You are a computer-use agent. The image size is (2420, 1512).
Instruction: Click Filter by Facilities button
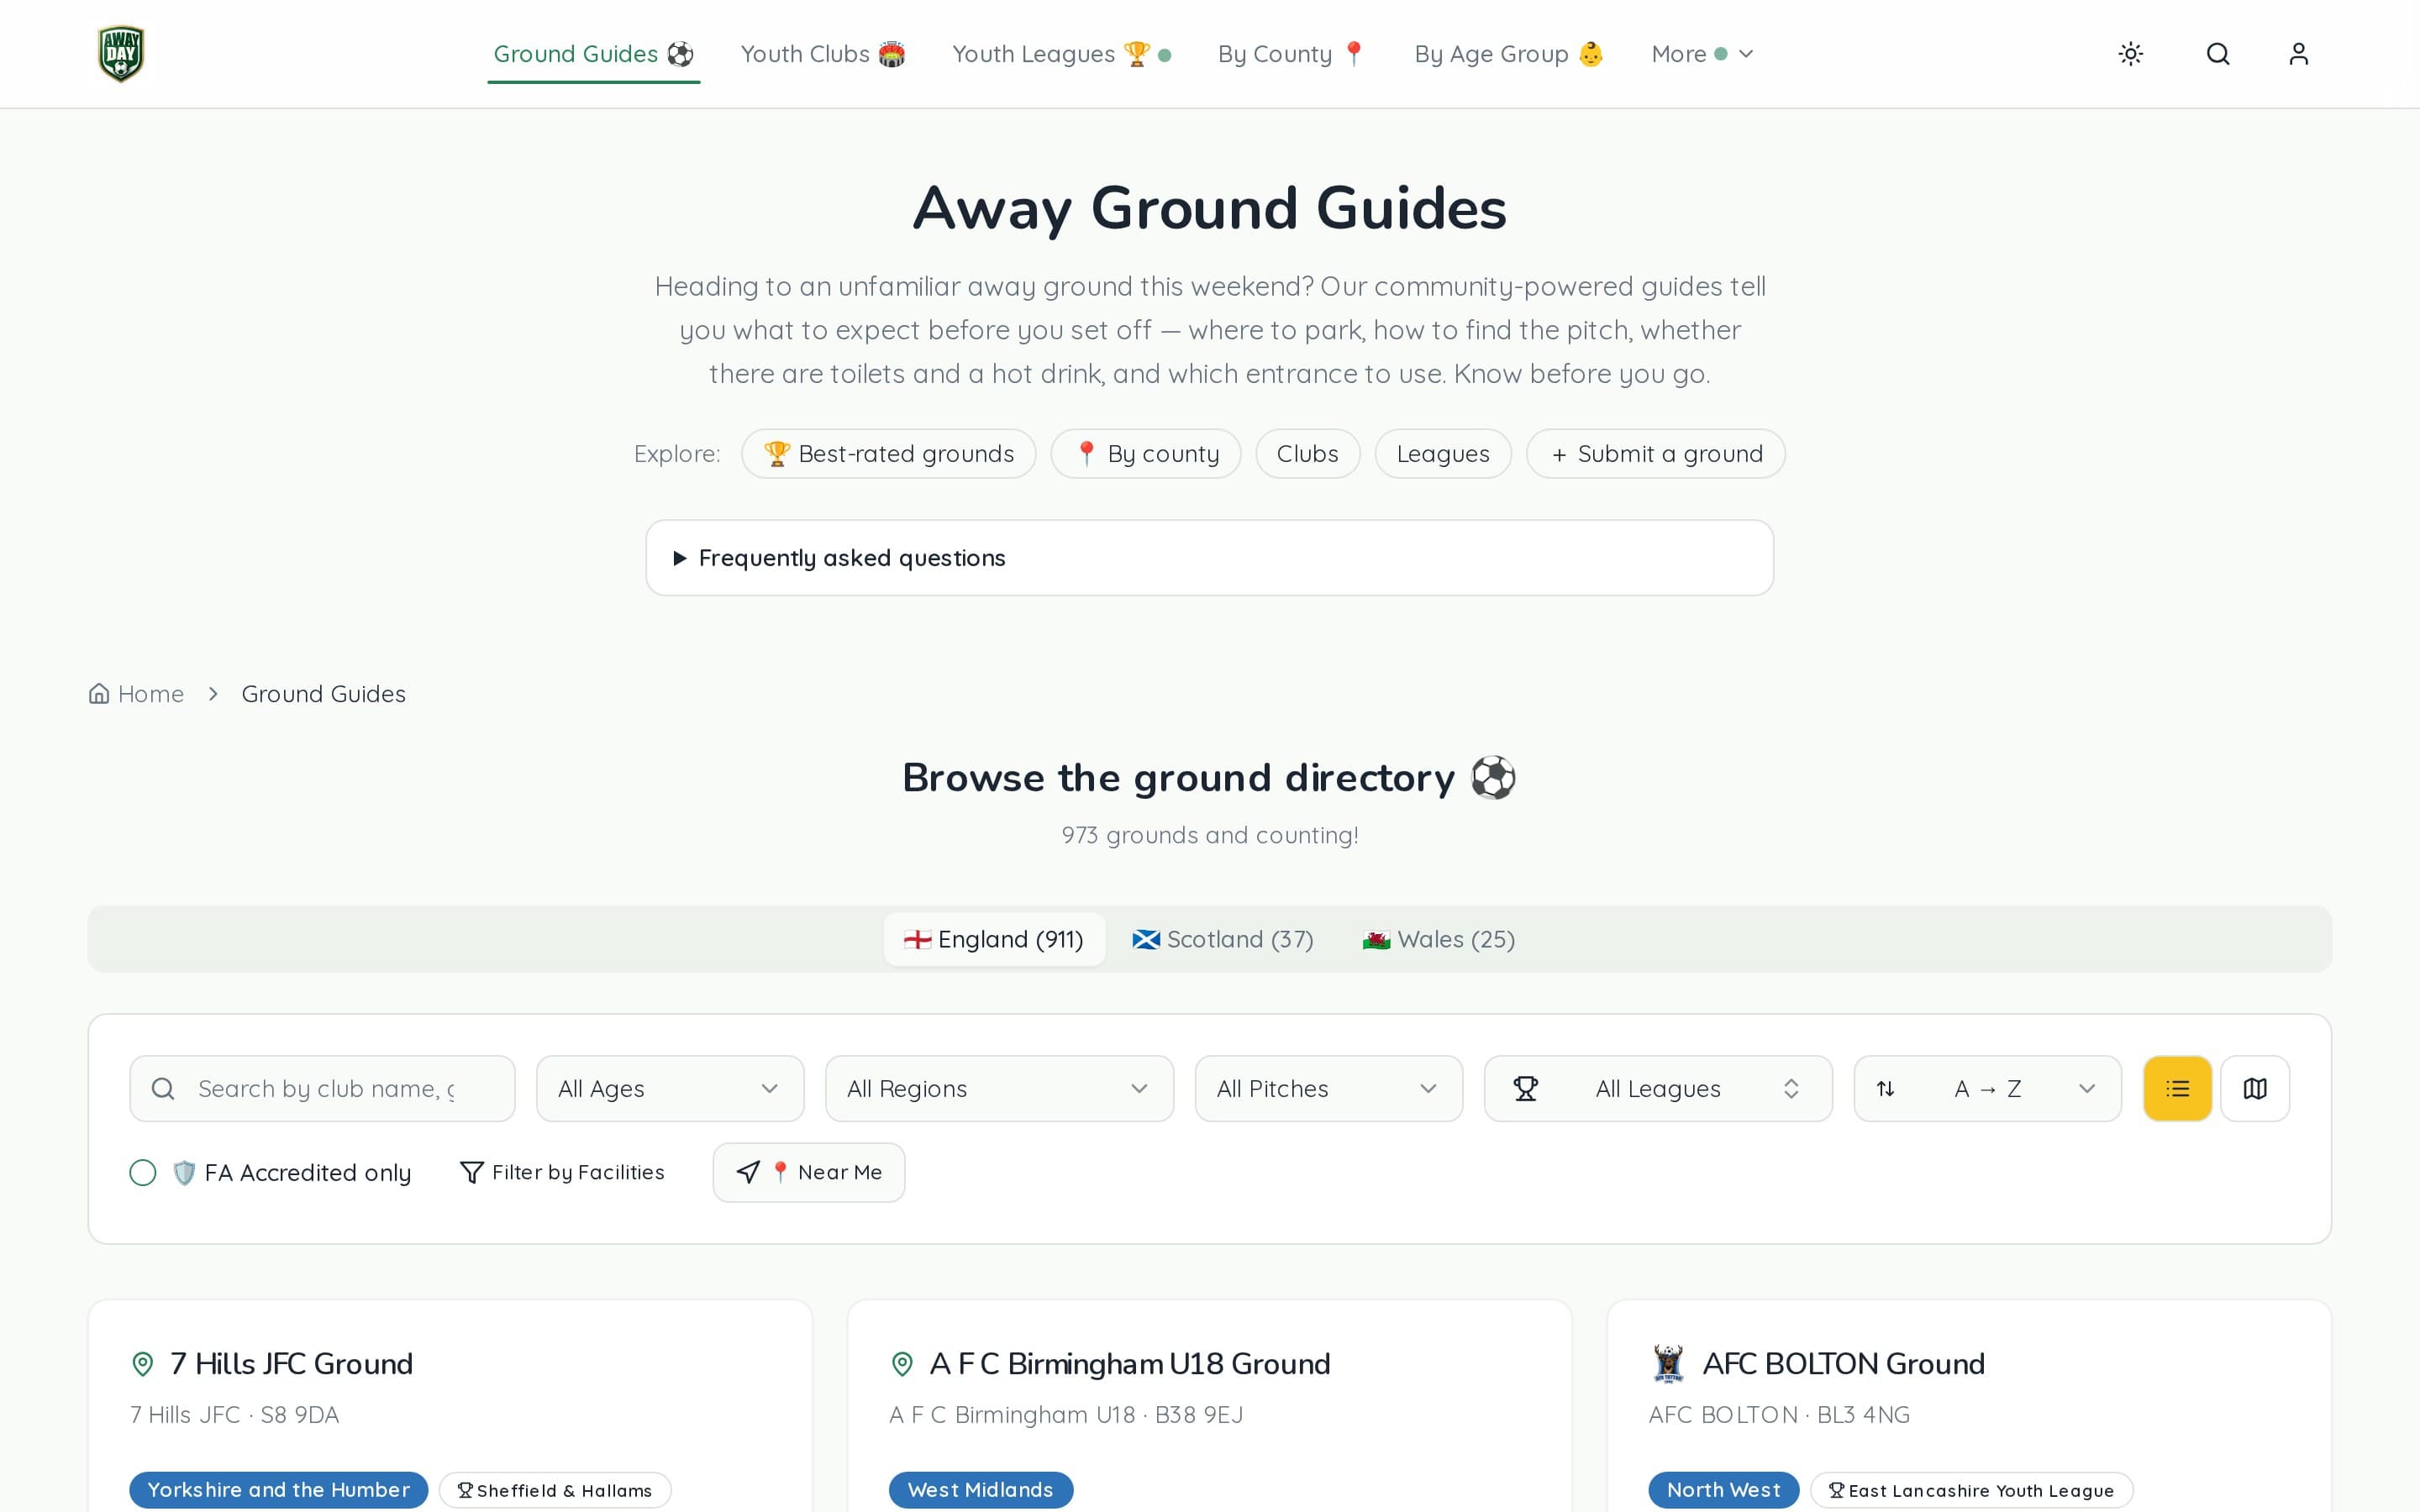click(x=561, y=1172)
